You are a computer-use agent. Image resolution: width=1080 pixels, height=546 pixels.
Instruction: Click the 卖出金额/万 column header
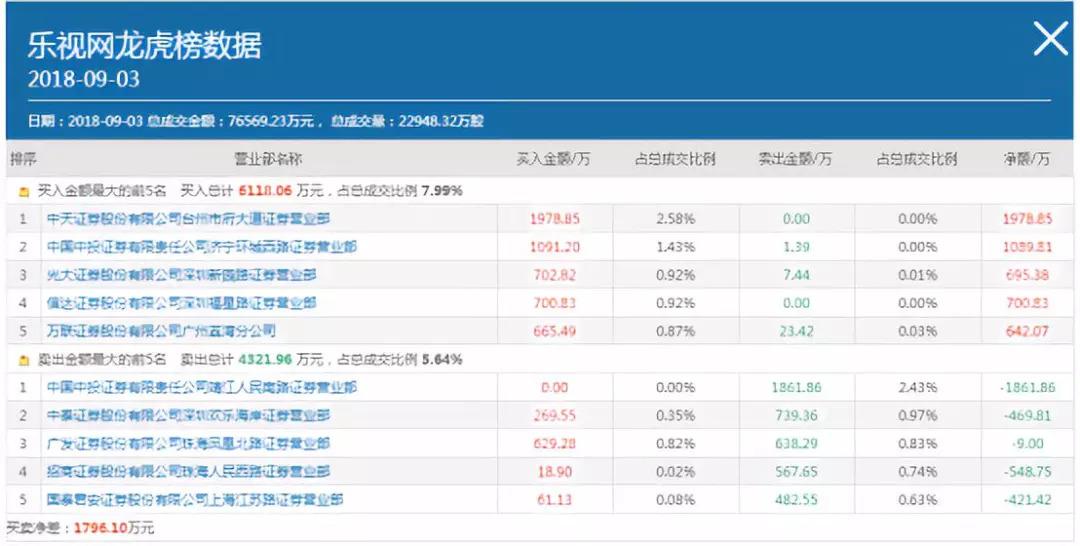(x=795, y=159)
